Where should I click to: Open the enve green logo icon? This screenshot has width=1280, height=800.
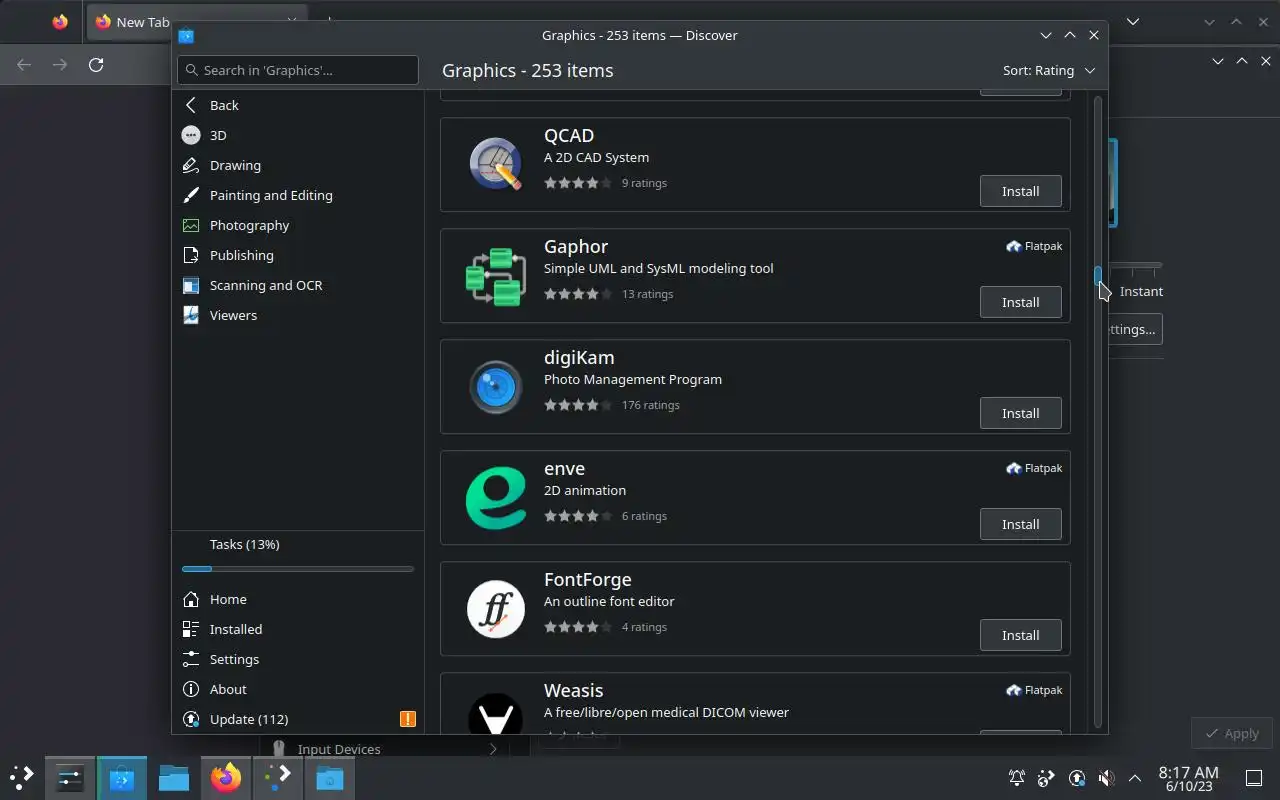tap(496, 498)
